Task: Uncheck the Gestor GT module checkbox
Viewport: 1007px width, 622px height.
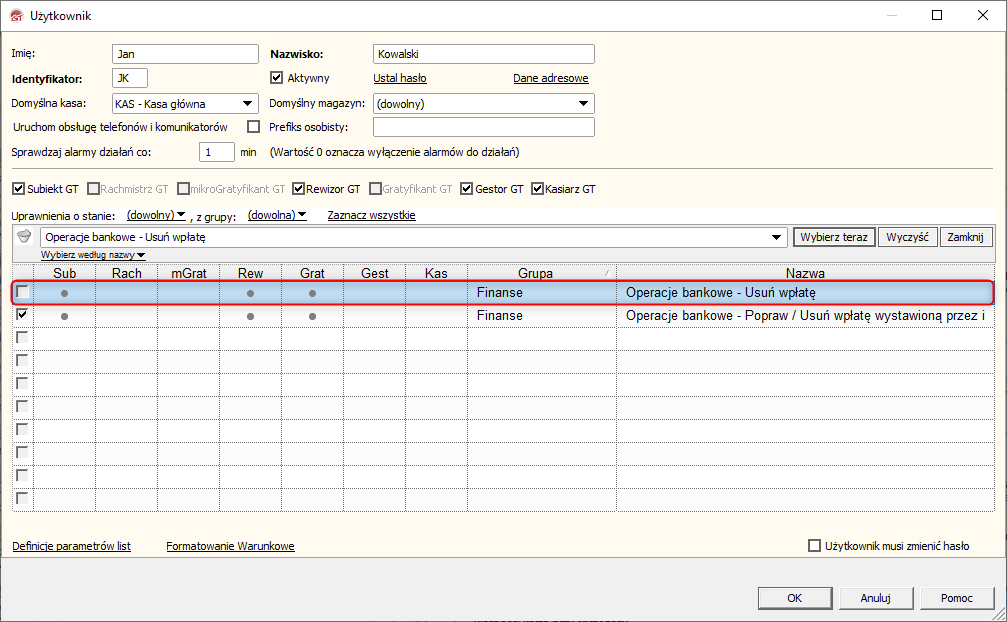Action: tap(467, 189)
